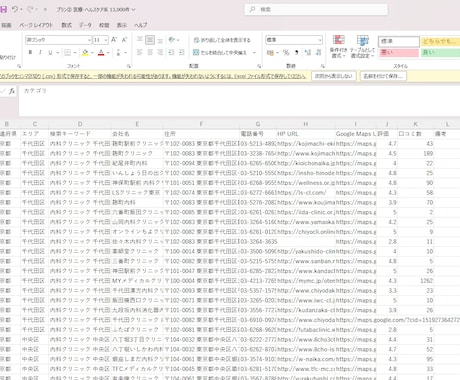
Task: Open the 数式 ribbon tab
Action: click(x=67, y=25)
